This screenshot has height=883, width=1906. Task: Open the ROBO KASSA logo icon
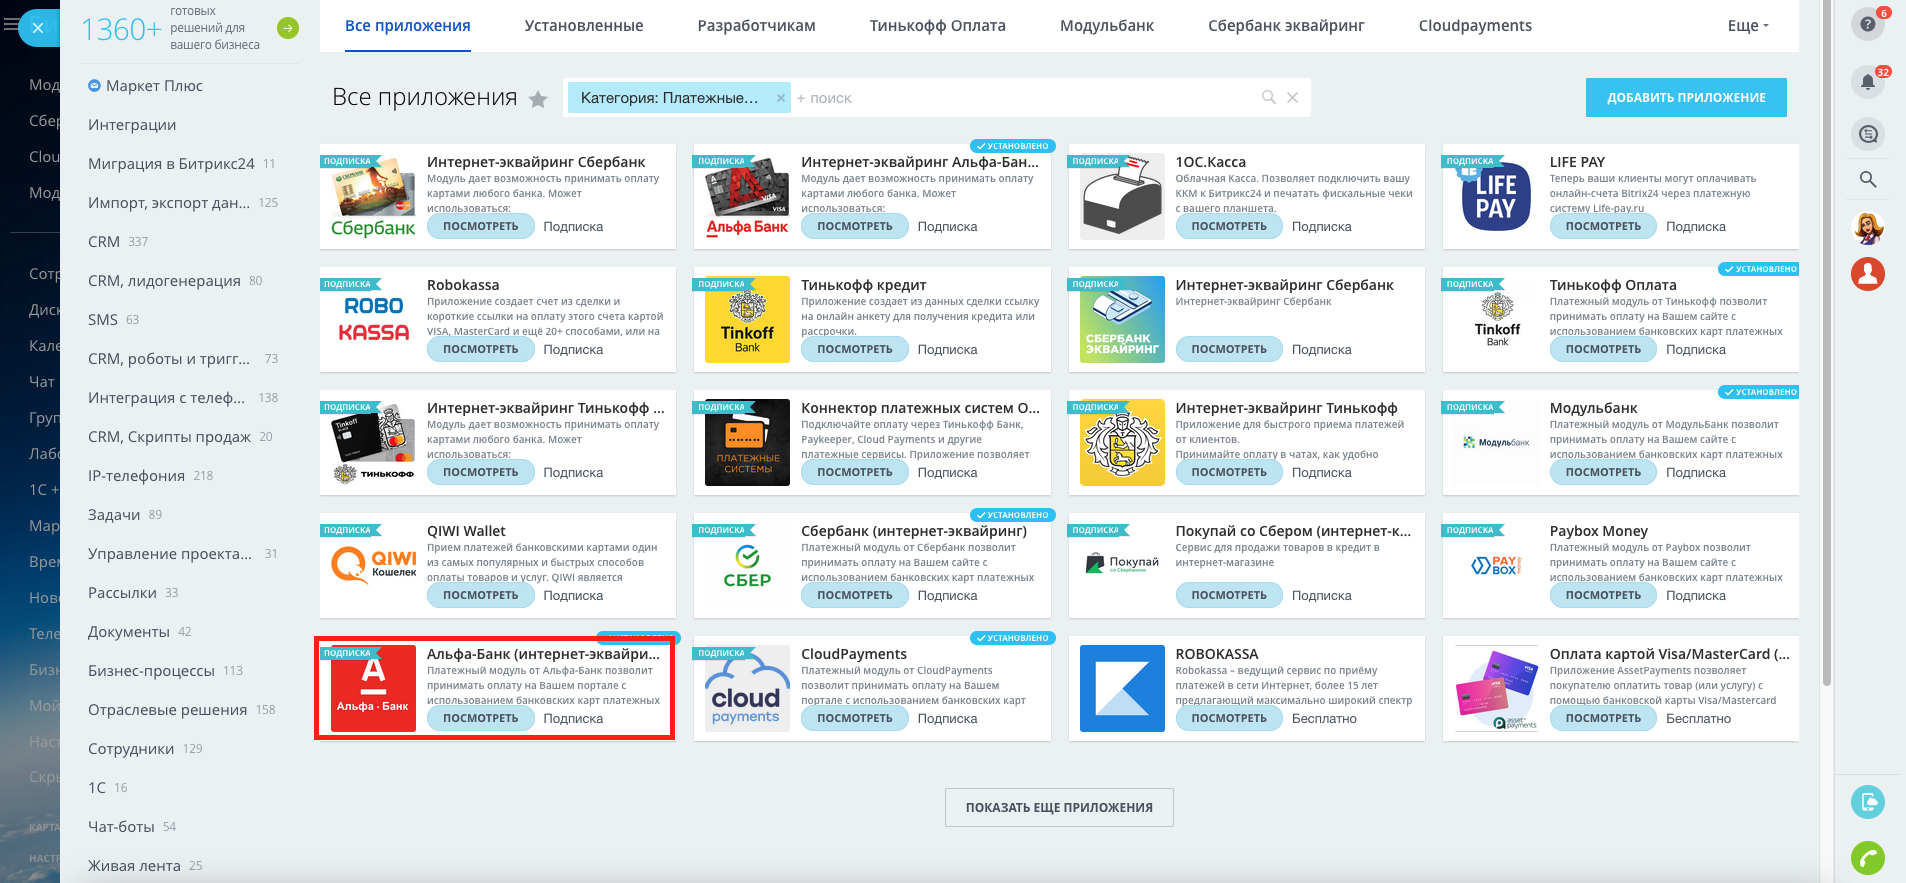pos(373,320)
